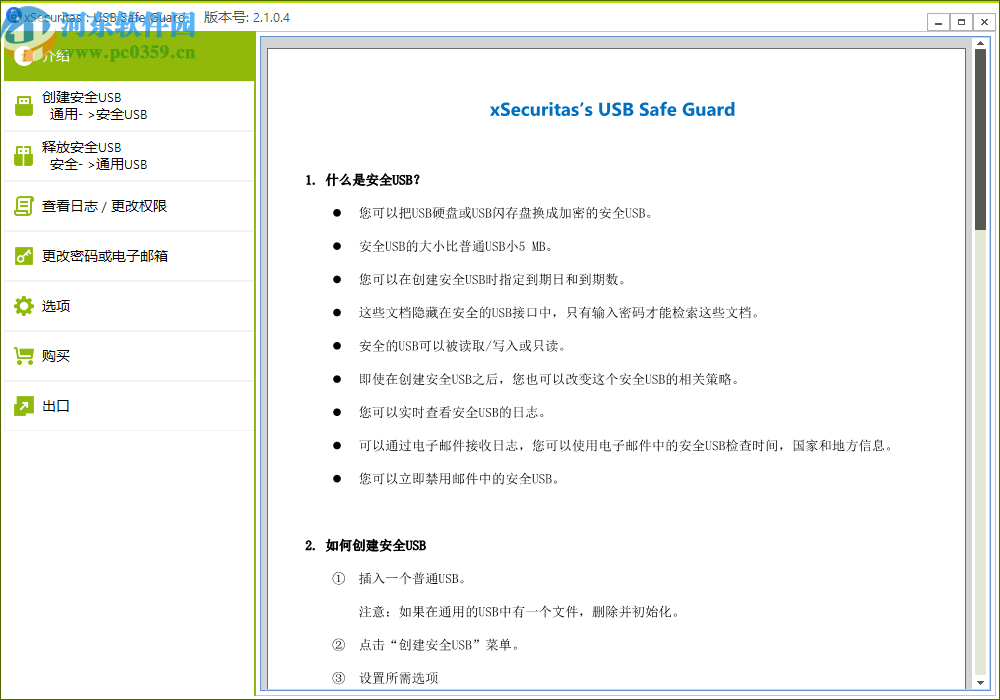Click the xSecuritas app icon in title bar
1000x700 pixels.
click(12, 17)
